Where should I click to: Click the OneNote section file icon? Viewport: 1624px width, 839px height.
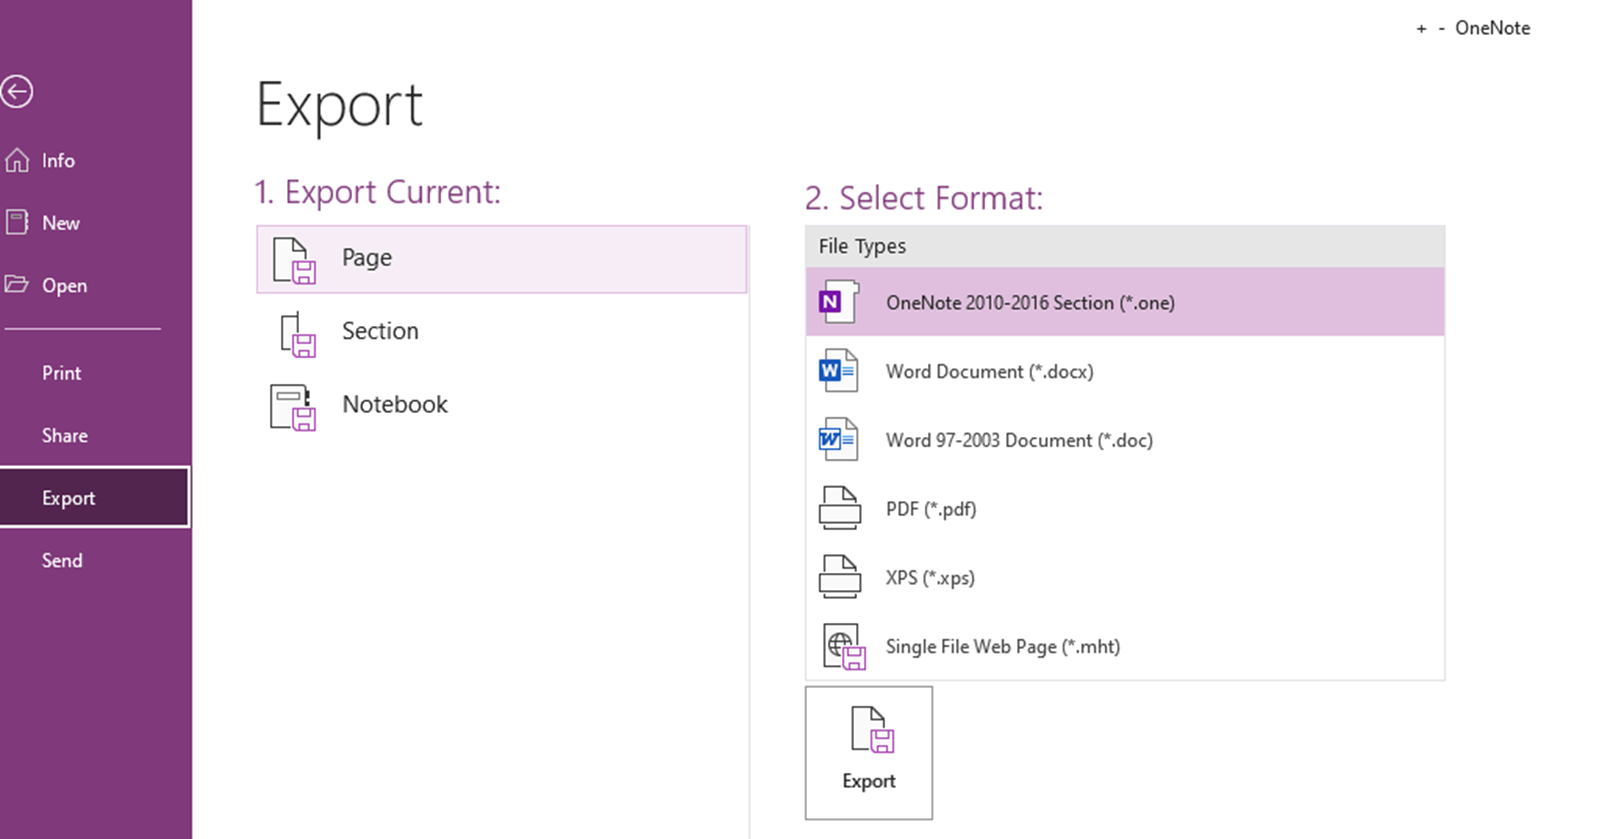point(838,302)
